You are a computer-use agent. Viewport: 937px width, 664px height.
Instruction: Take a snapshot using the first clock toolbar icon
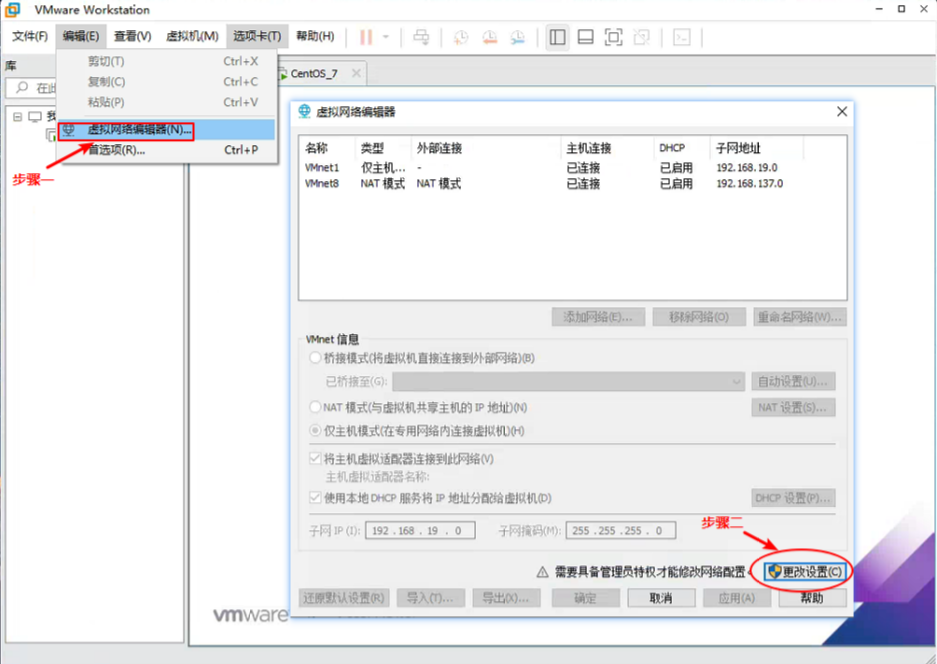[x=461, y=37]
